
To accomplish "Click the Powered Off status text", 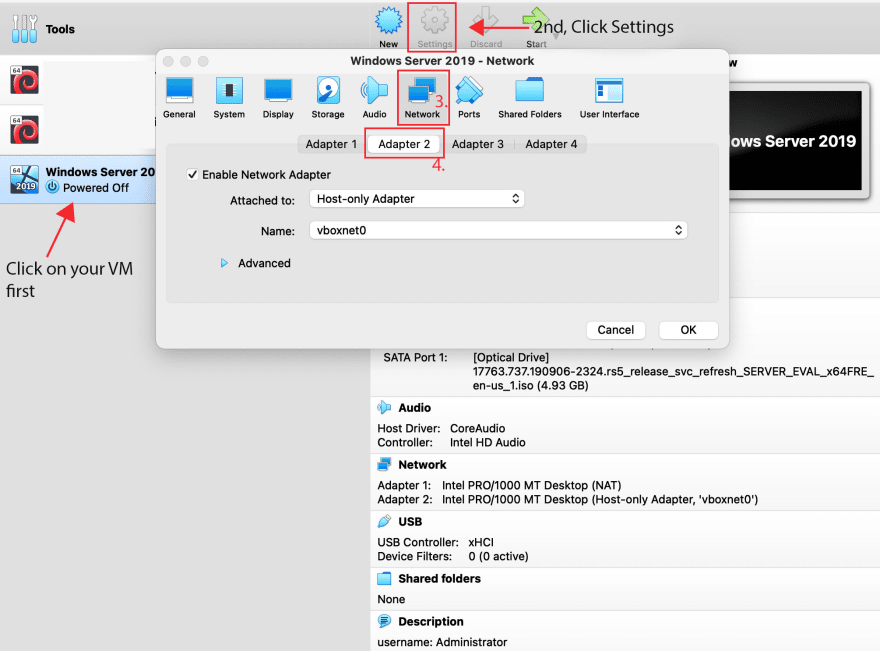I will tap(96, 188).
